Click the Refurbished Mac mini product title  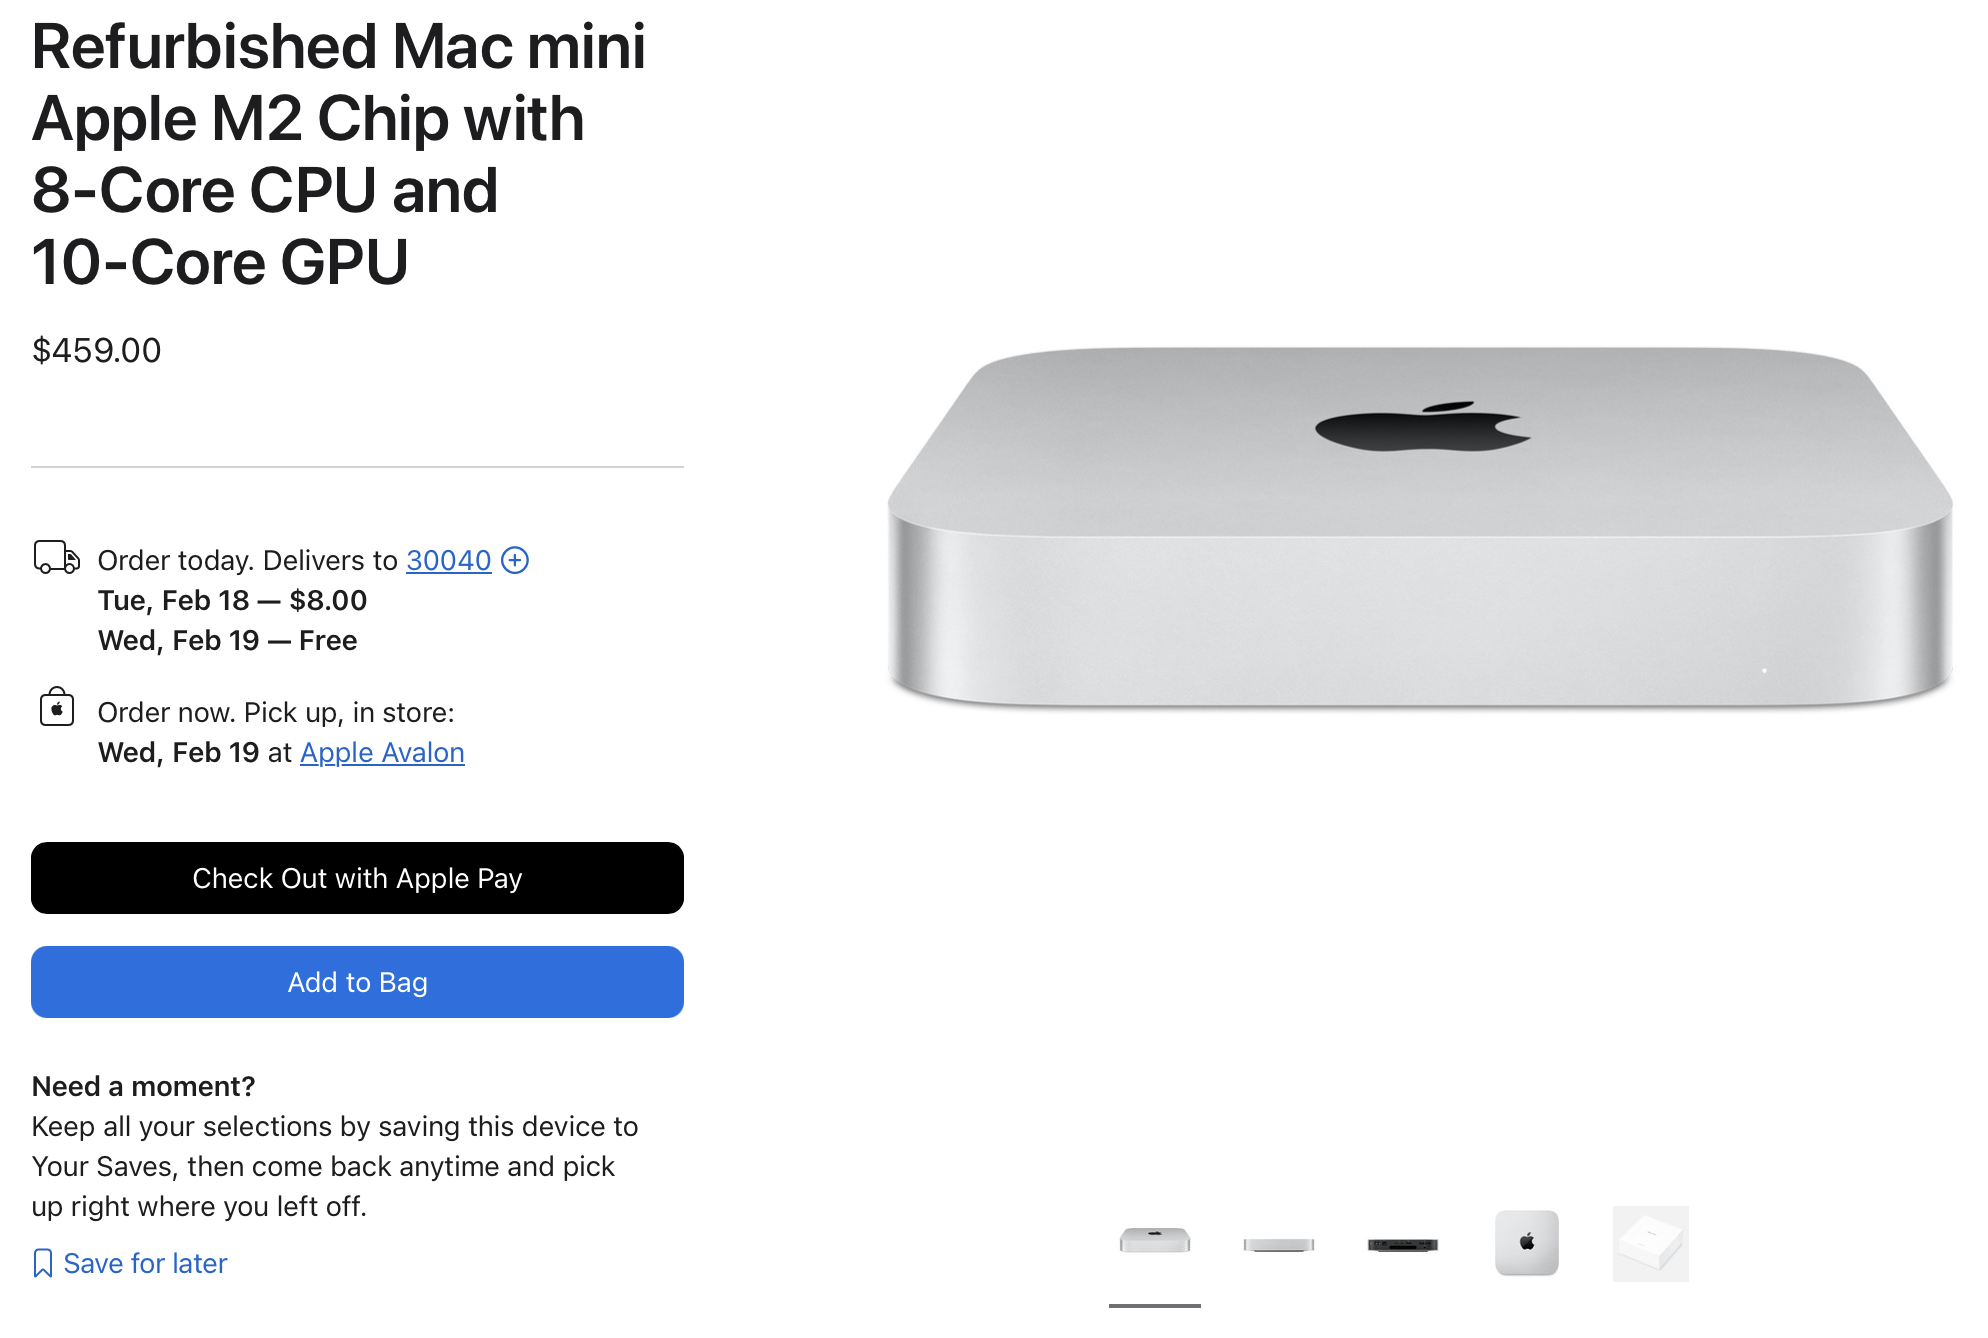pos(339,154)
